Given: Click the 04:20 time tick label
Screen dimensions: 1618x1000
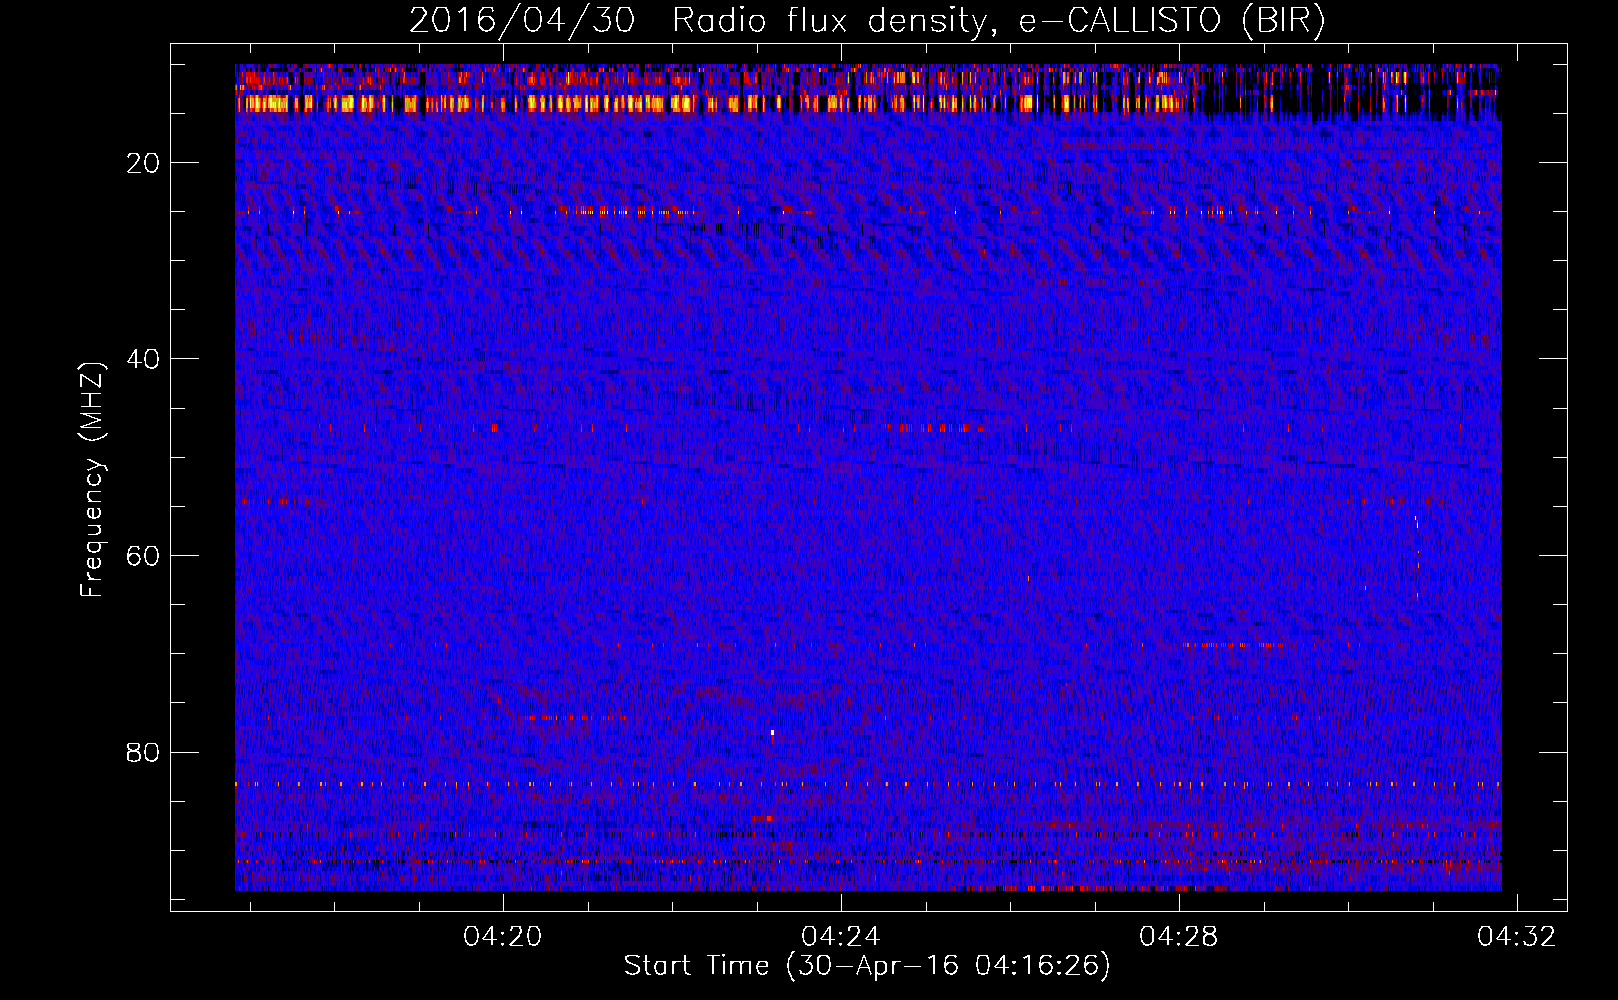Looking at the screenshot, I should click(502, 937).
